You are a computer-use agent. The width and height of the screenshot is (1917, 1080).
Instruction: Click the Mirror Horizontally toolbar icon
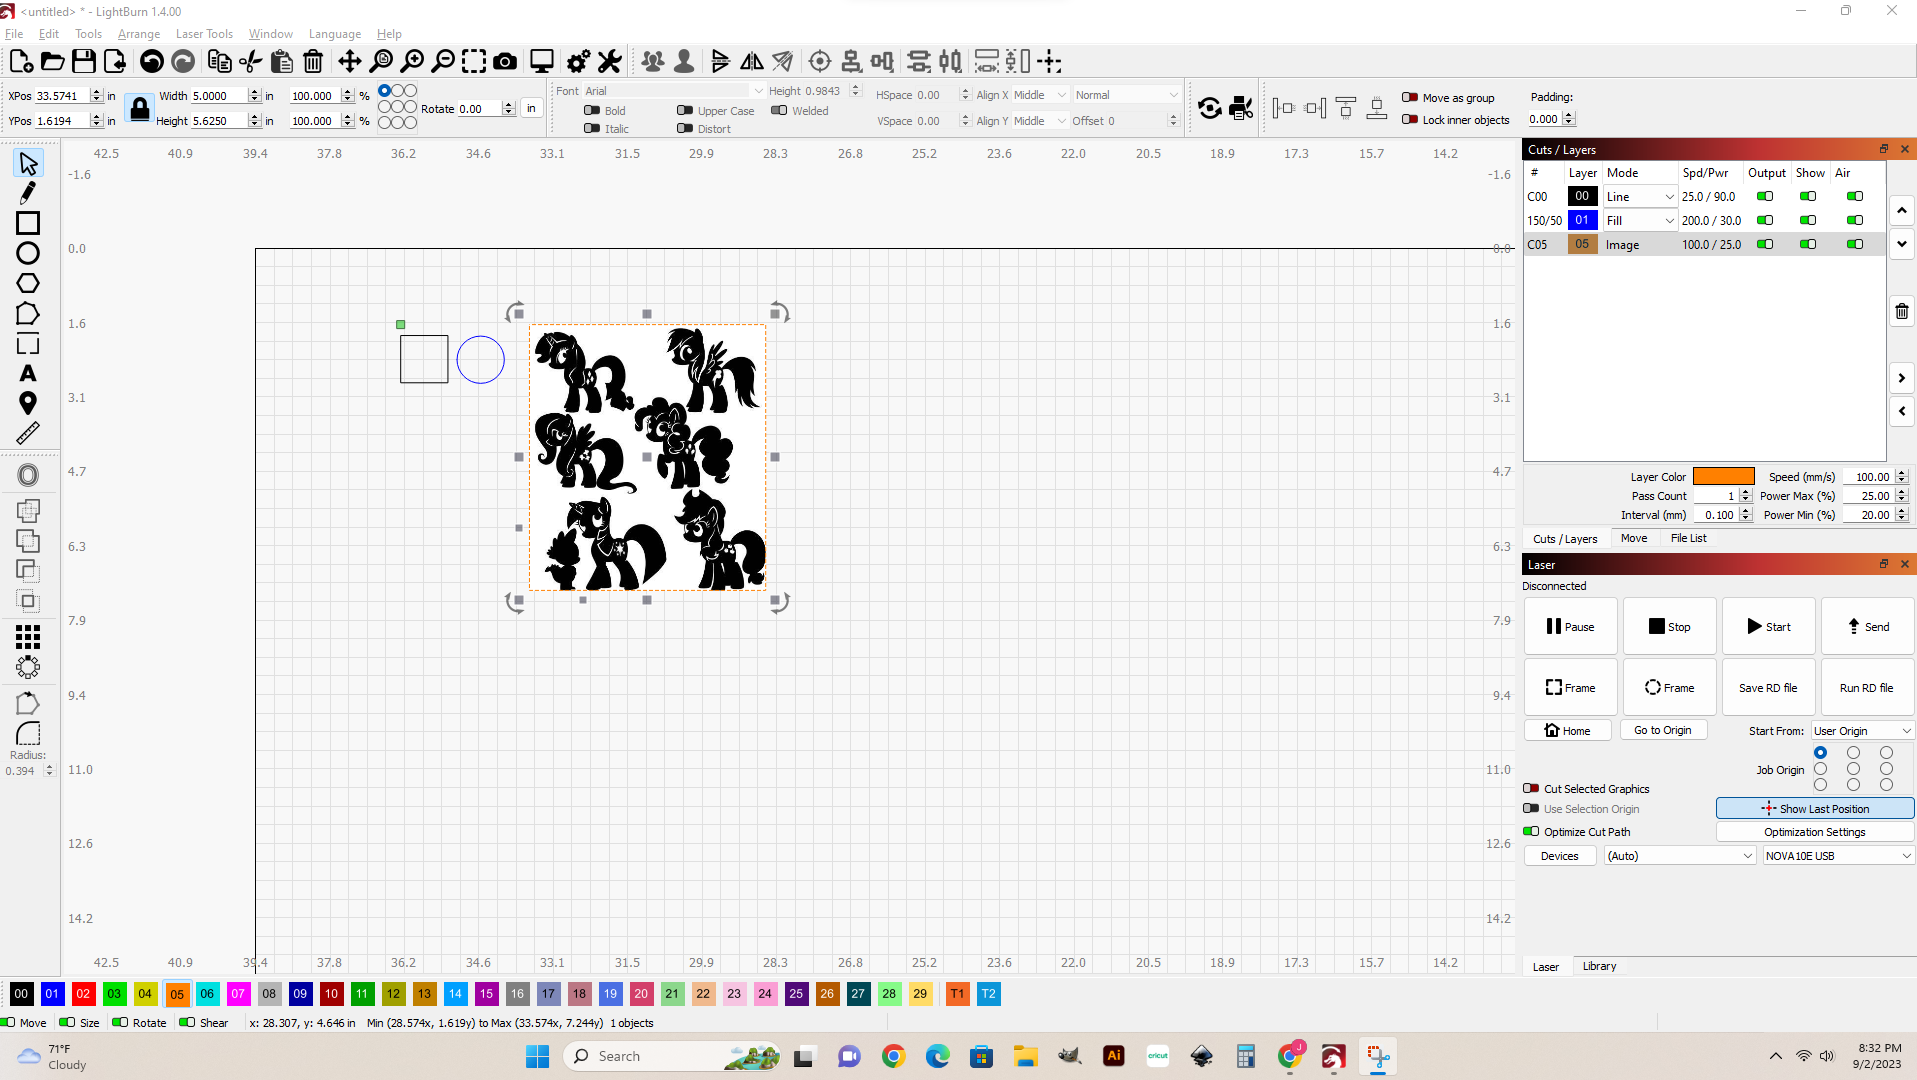click(753, 61)
